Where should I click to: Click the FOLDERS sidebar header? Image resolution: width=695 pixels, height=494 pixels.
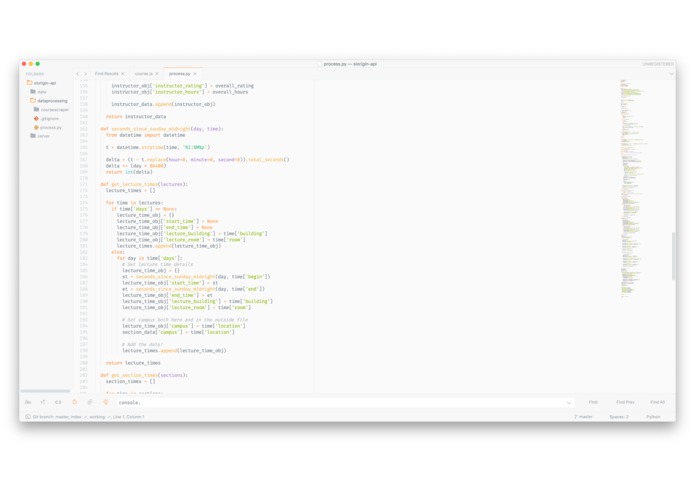35,74
